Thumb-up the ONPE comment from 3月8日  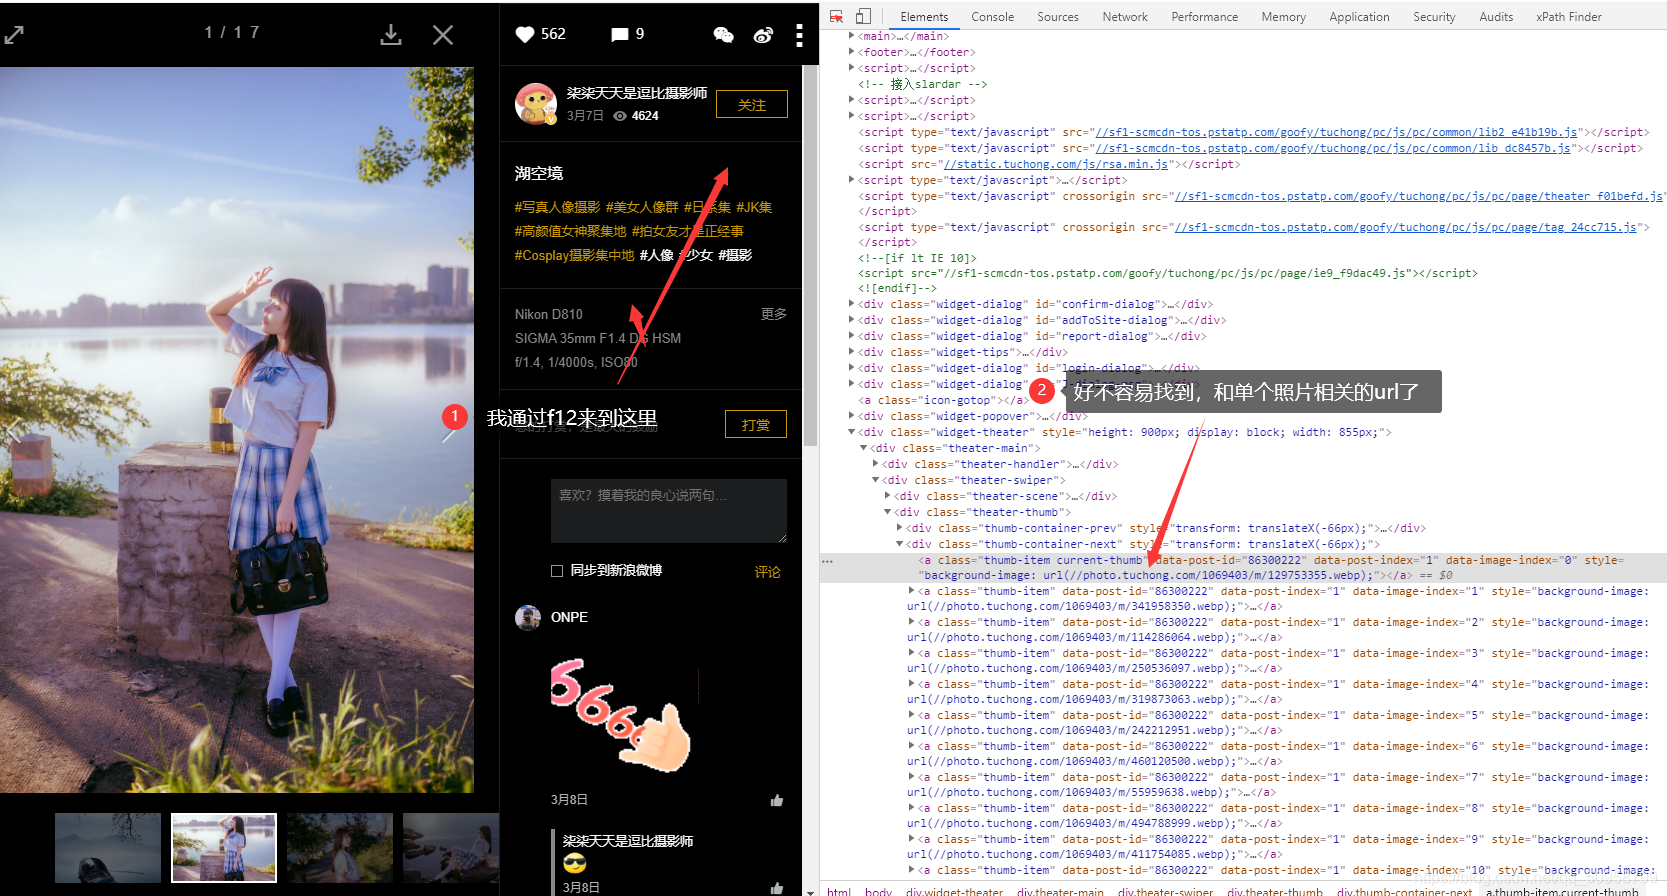[x=777, y=800]
